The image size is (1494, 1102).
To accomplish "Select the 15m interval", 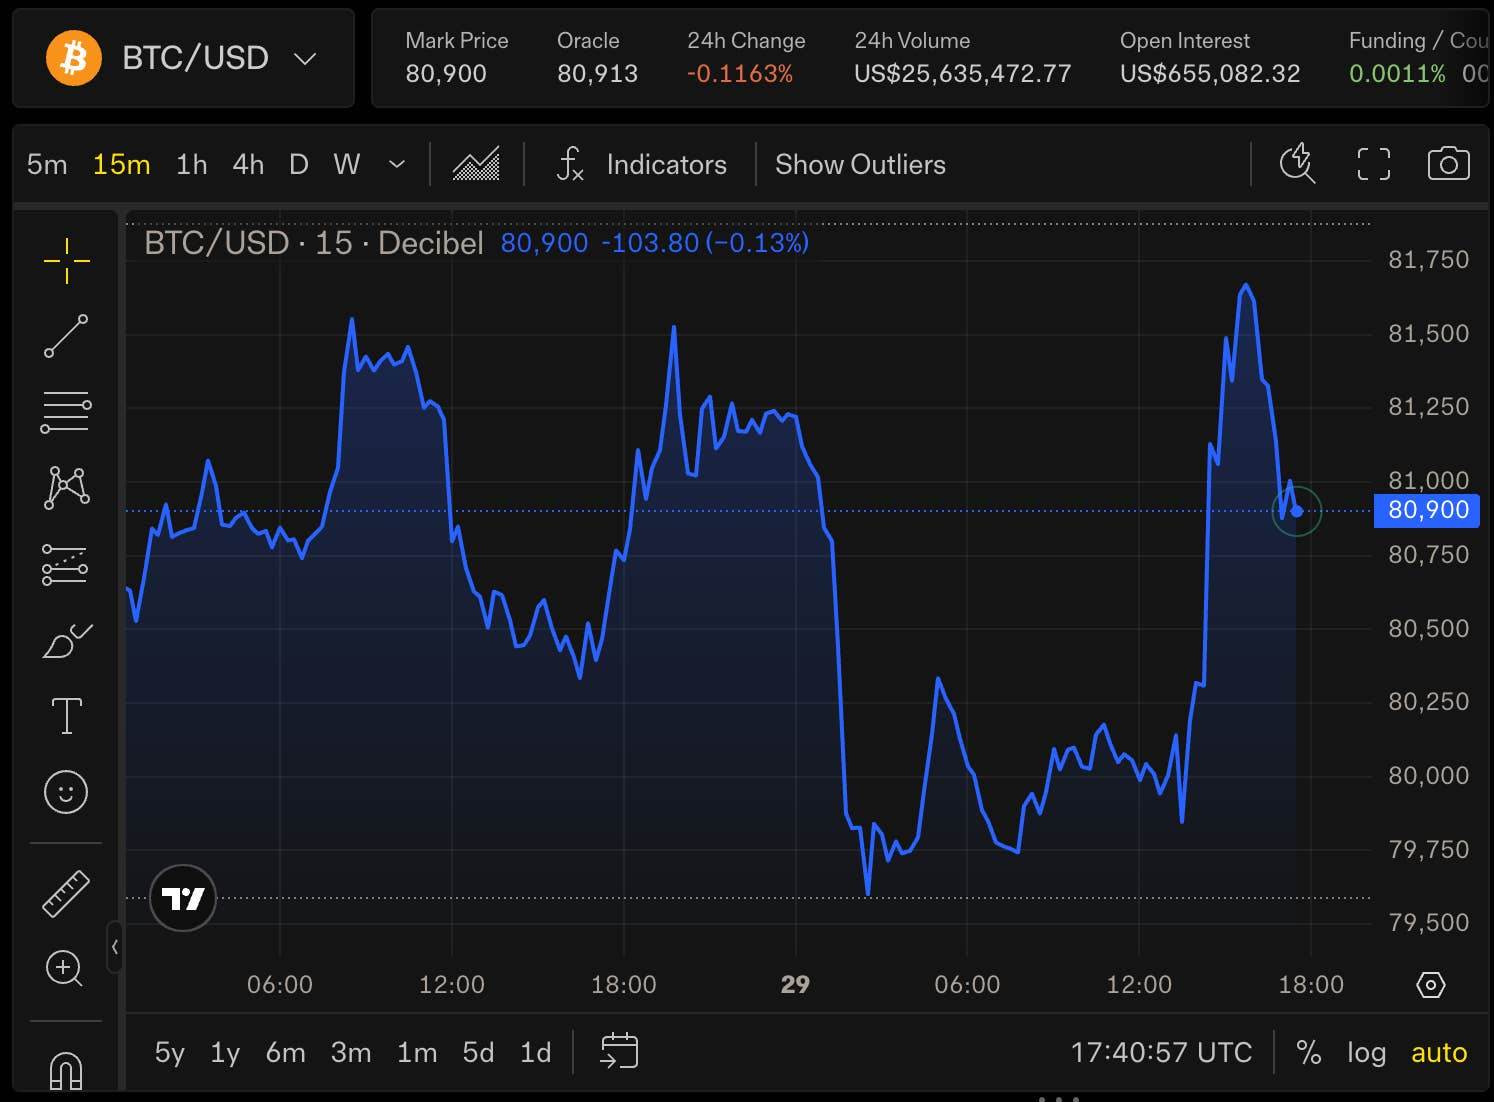I will click(x=121, y=164).
